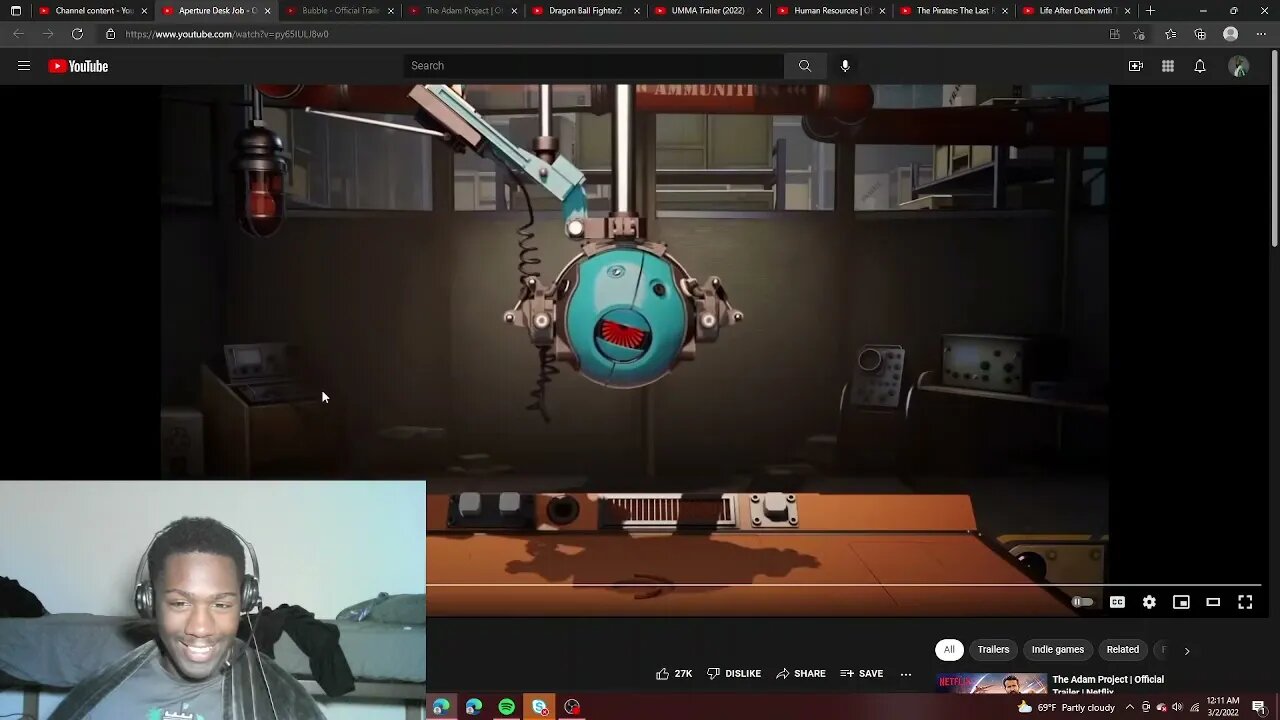Viewport: 1280px width, 720px height.
Task: Close the Aperture Desk Job tab
Action: (x=267, y=11)
